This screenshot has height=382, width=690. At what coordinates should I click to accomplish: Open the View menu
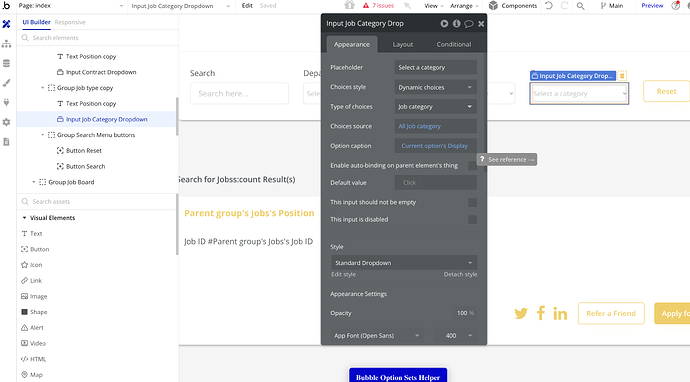tap(433, 6)
